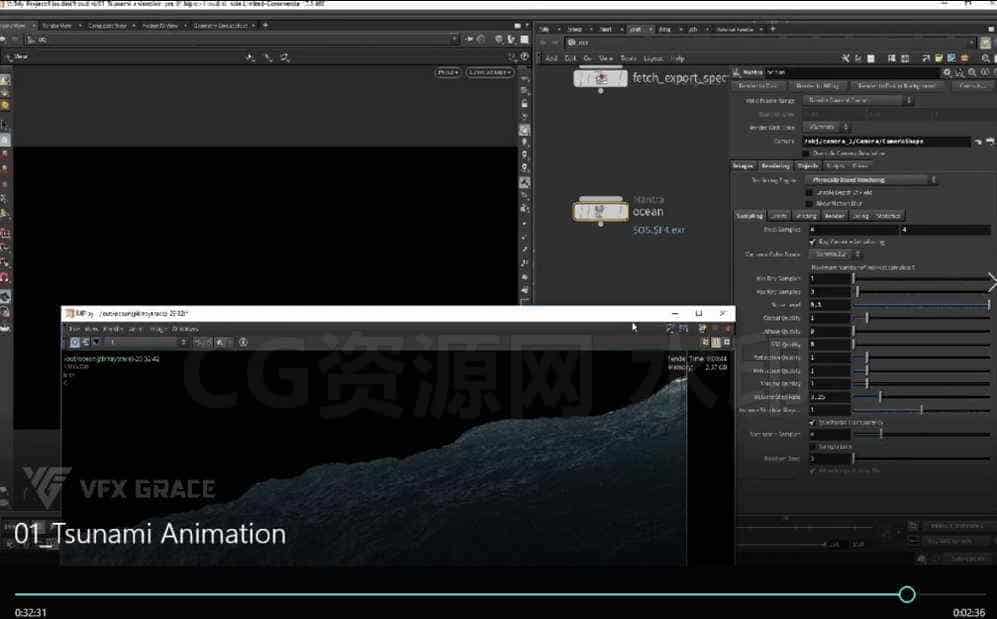Switch to the Limits sub-tab
The height and width of the screenshot is (619, 997).
click(x=779, y=215)
